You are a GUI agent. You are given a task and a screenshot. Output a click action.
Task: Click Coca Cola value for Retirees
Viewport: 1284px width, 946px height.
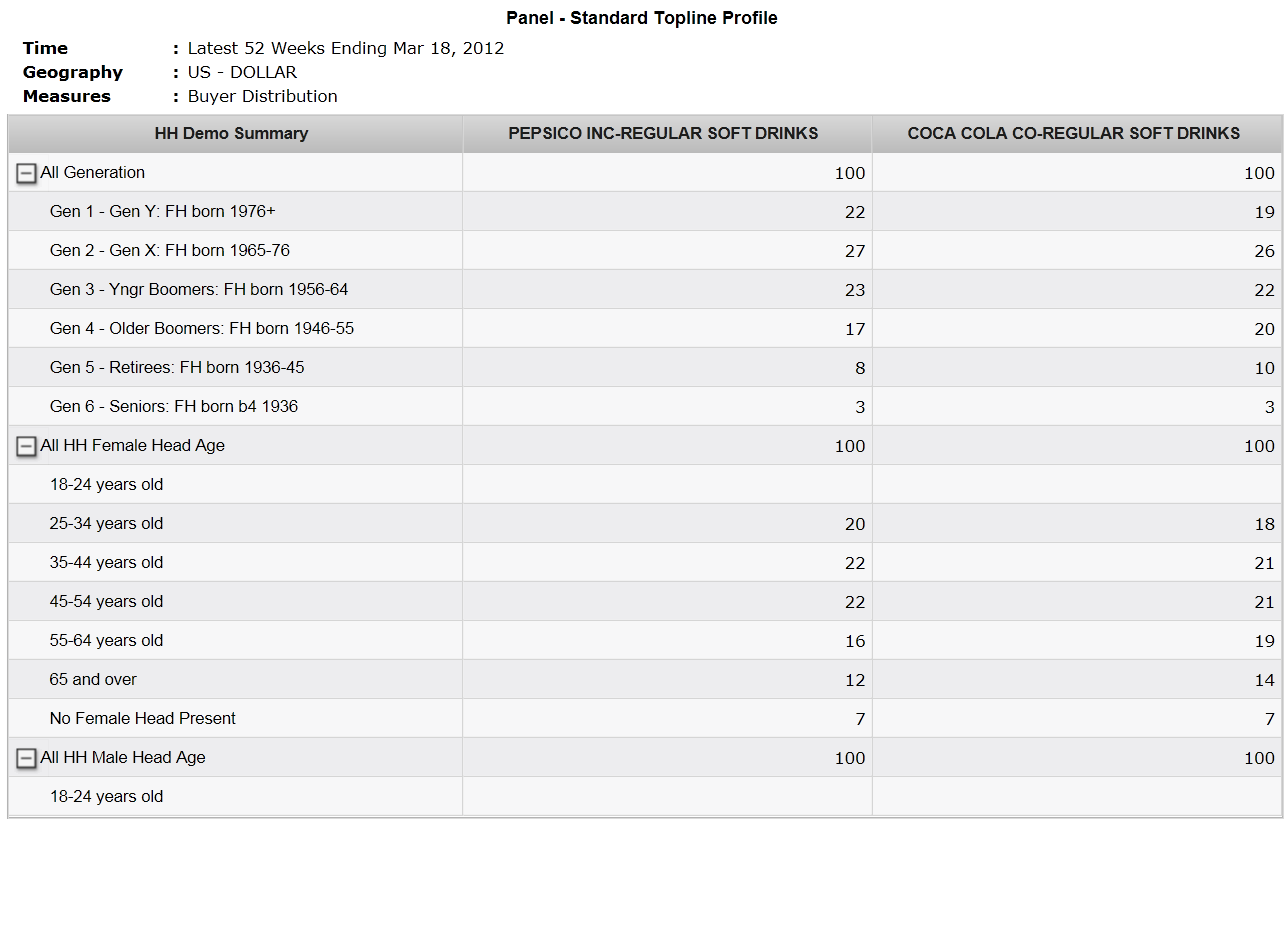point(1265,368)
